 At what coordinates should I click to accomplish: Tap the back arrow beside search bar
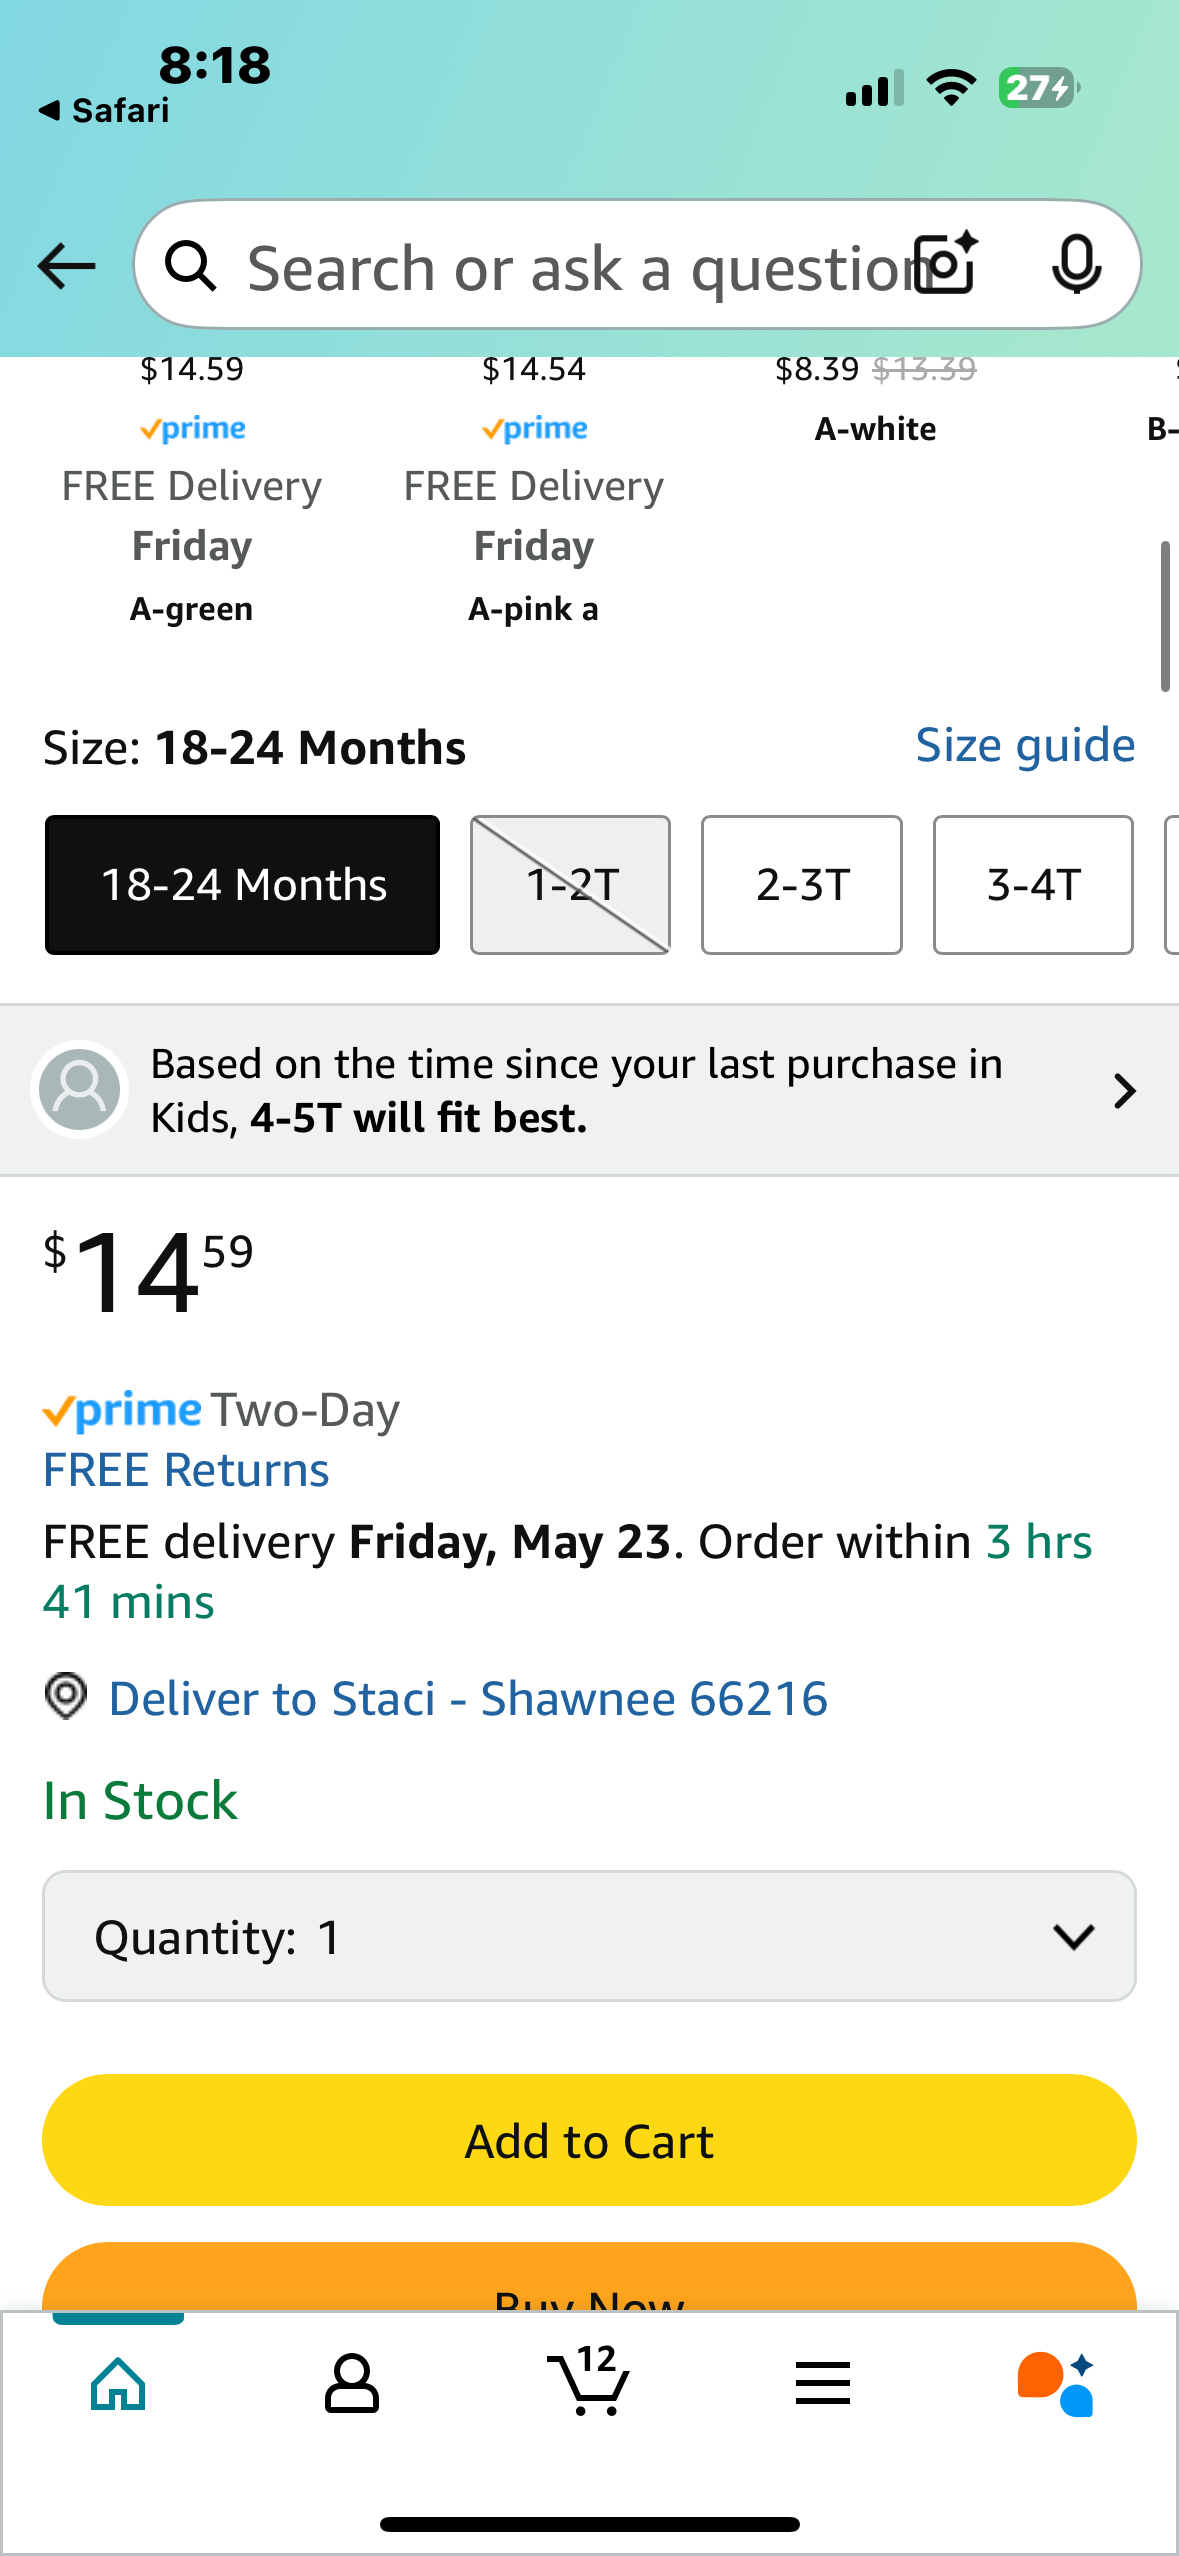[66, 266]
